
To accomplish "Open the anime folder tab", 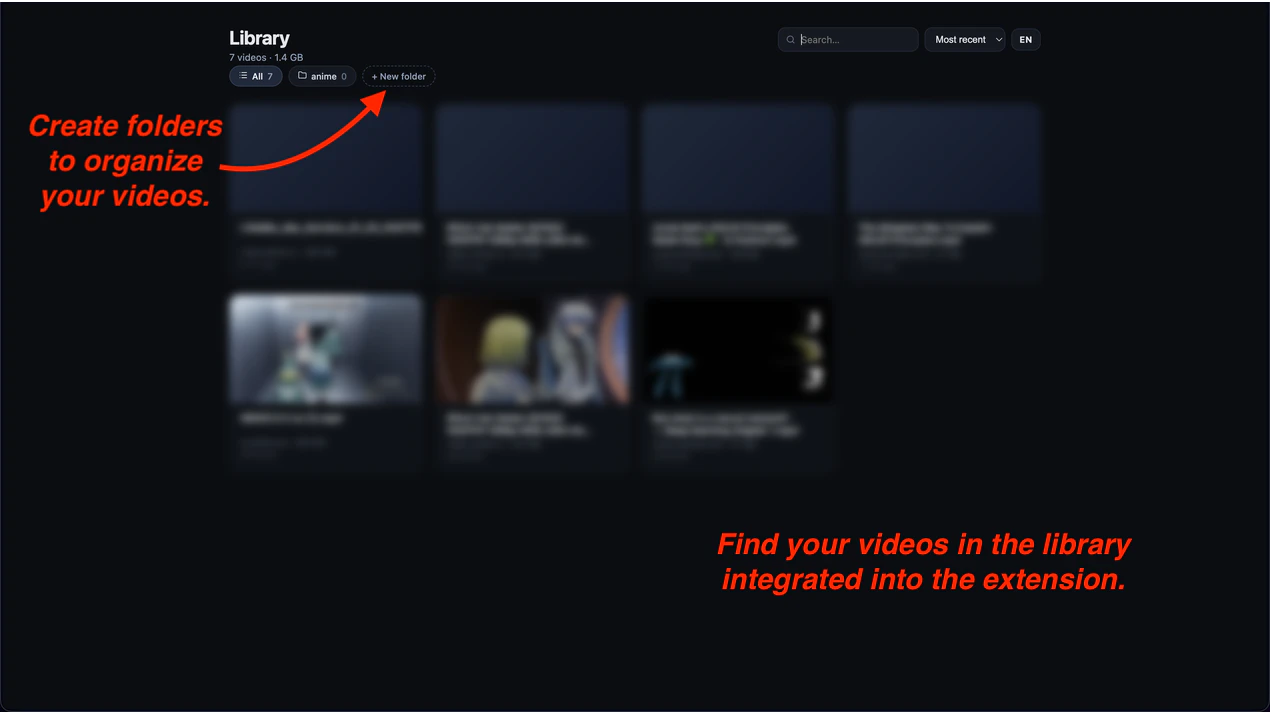I will [x=322, y=76].
